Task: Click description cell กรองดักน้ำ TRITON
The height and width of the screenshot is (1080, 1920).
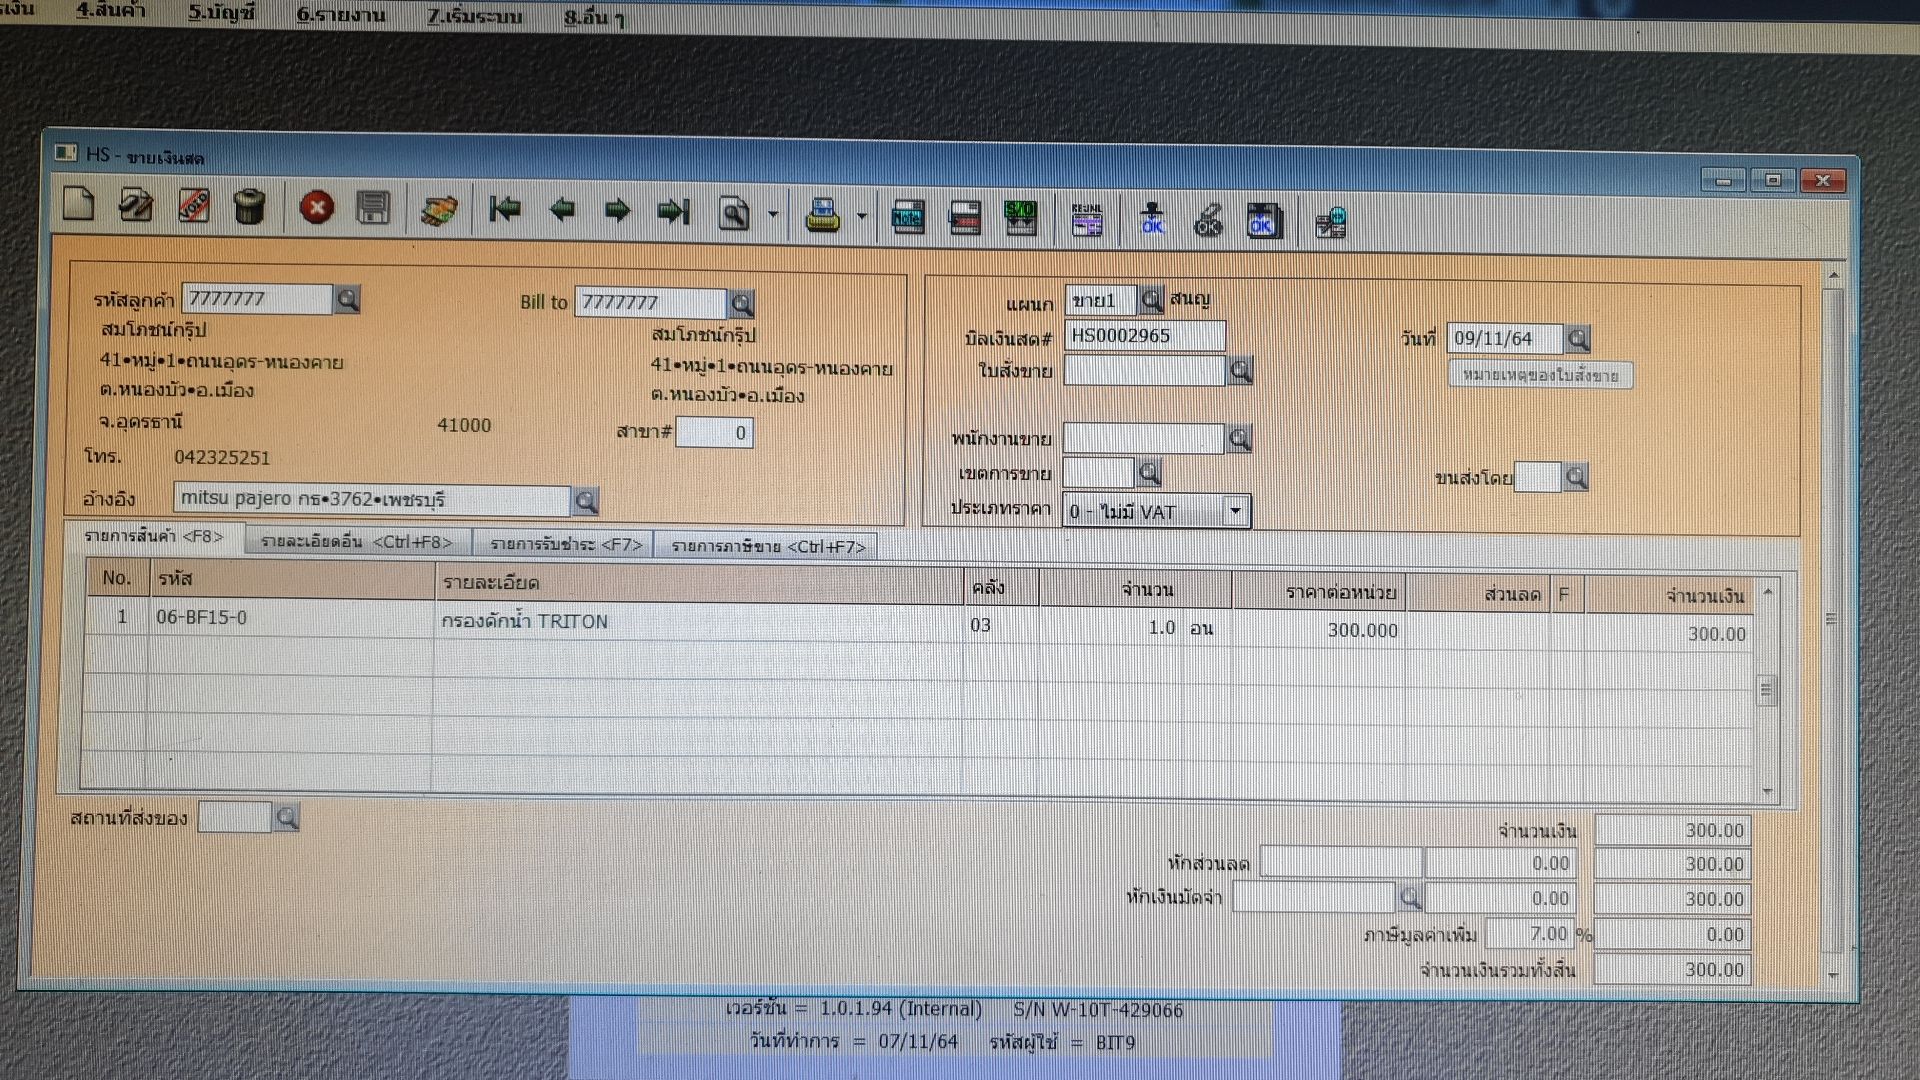Action: tap(698, 621)
